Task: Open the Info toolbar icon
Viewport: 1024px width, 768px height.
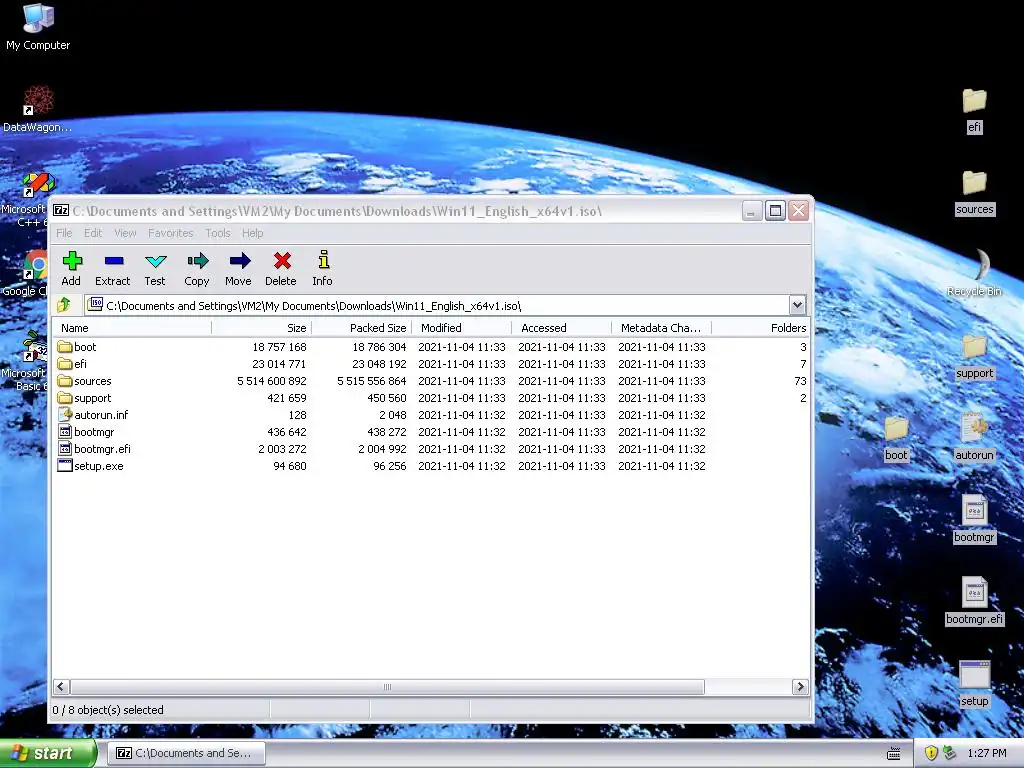Action: tap(323, 260)
